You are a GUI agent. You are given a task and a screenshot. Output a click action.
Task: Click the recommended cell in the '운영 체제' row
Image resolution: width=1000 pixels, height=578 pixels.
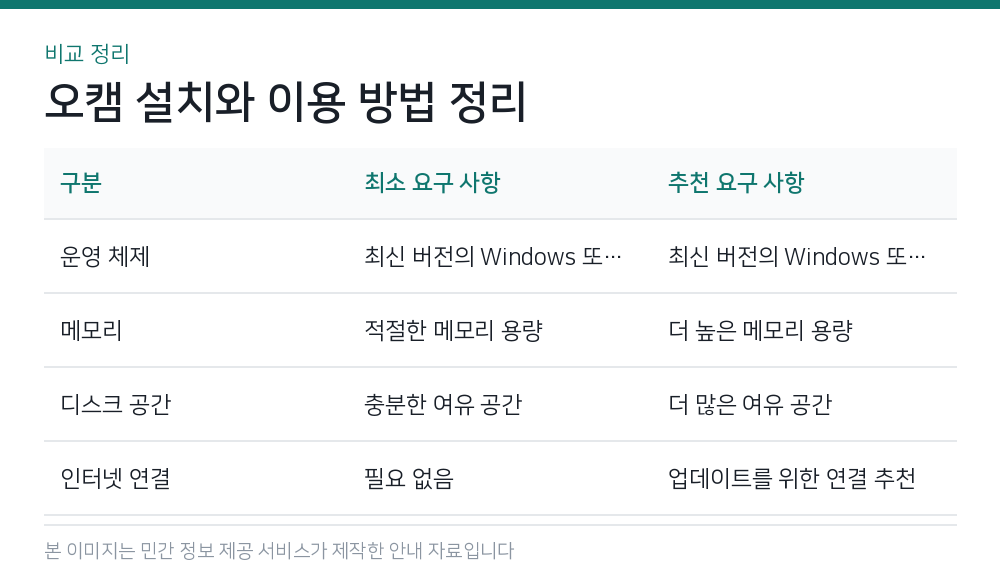pyautogui.click(x=797, y=256)
